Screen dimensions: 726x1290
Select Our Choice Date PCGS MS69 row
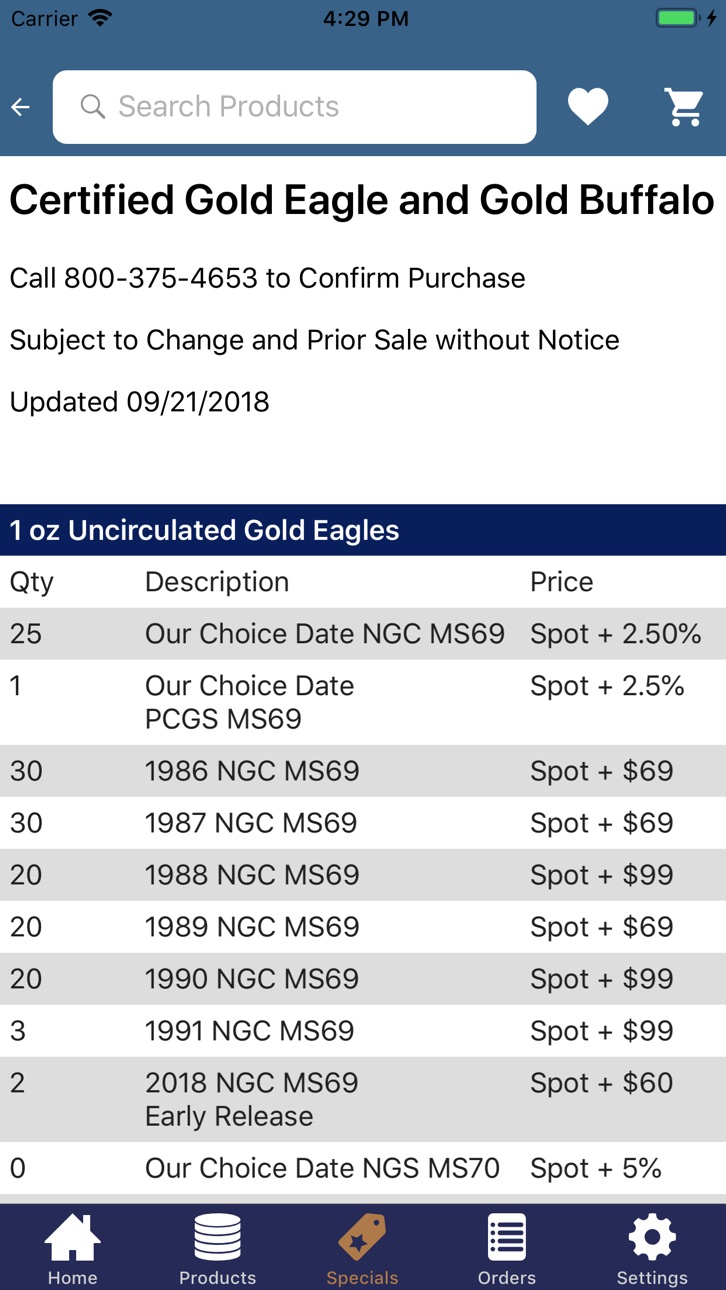coord(363,702)
